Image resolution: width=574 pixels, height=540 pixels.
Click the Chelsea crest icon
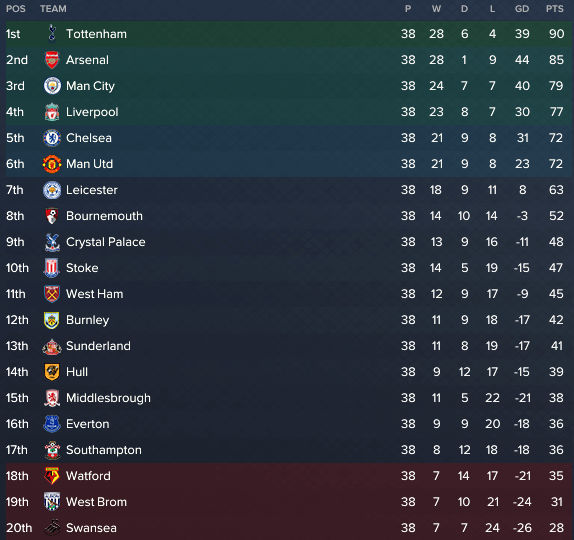tap(52, 138)
